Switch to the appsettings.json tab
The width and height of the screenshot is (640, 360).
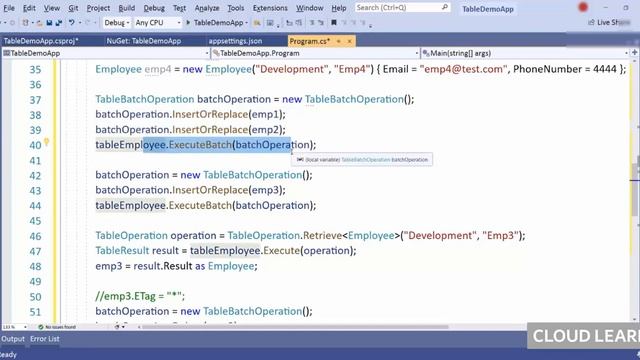click(x=236, y=41)
